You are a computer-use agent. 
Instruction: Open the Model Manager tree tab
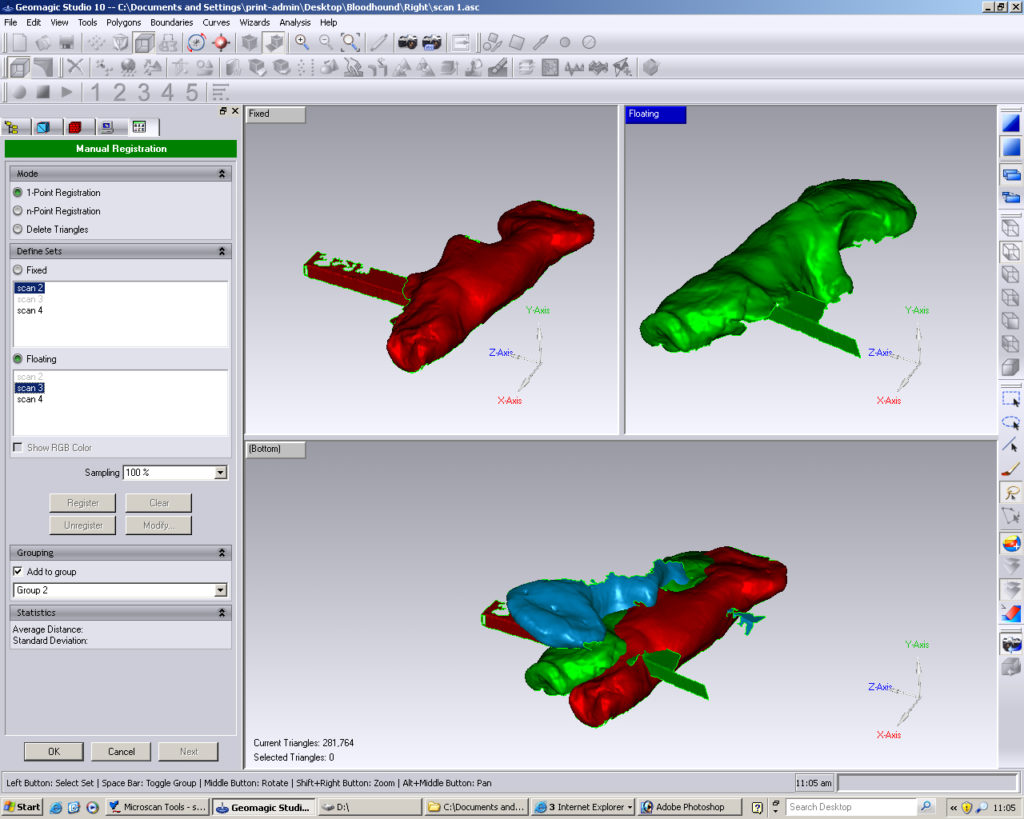(14, 127)
